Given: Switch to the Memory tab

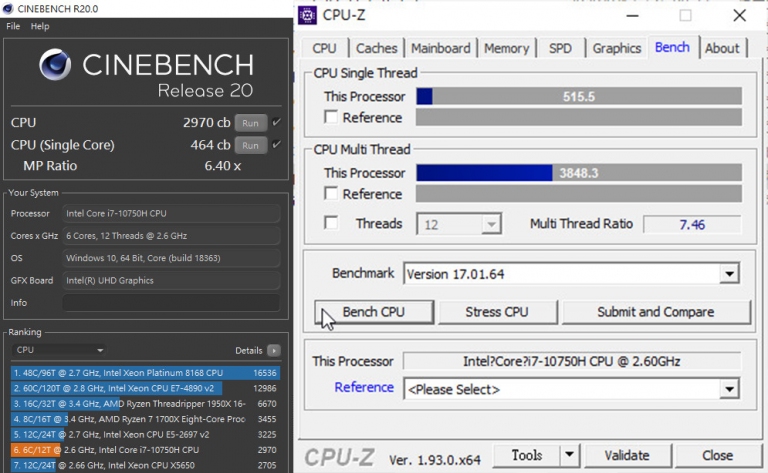Looking at the screenshot, I should tap(507, 48).
